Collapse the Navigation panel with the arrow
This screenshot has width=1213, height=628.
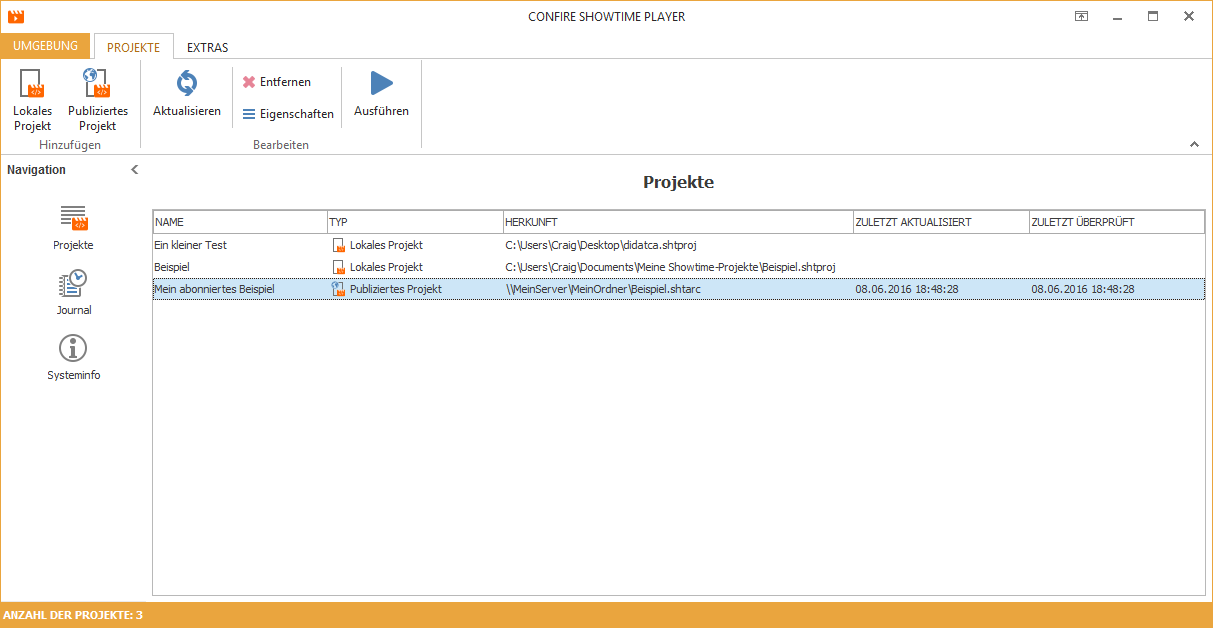pyautogui.click(x=135, y=170)
